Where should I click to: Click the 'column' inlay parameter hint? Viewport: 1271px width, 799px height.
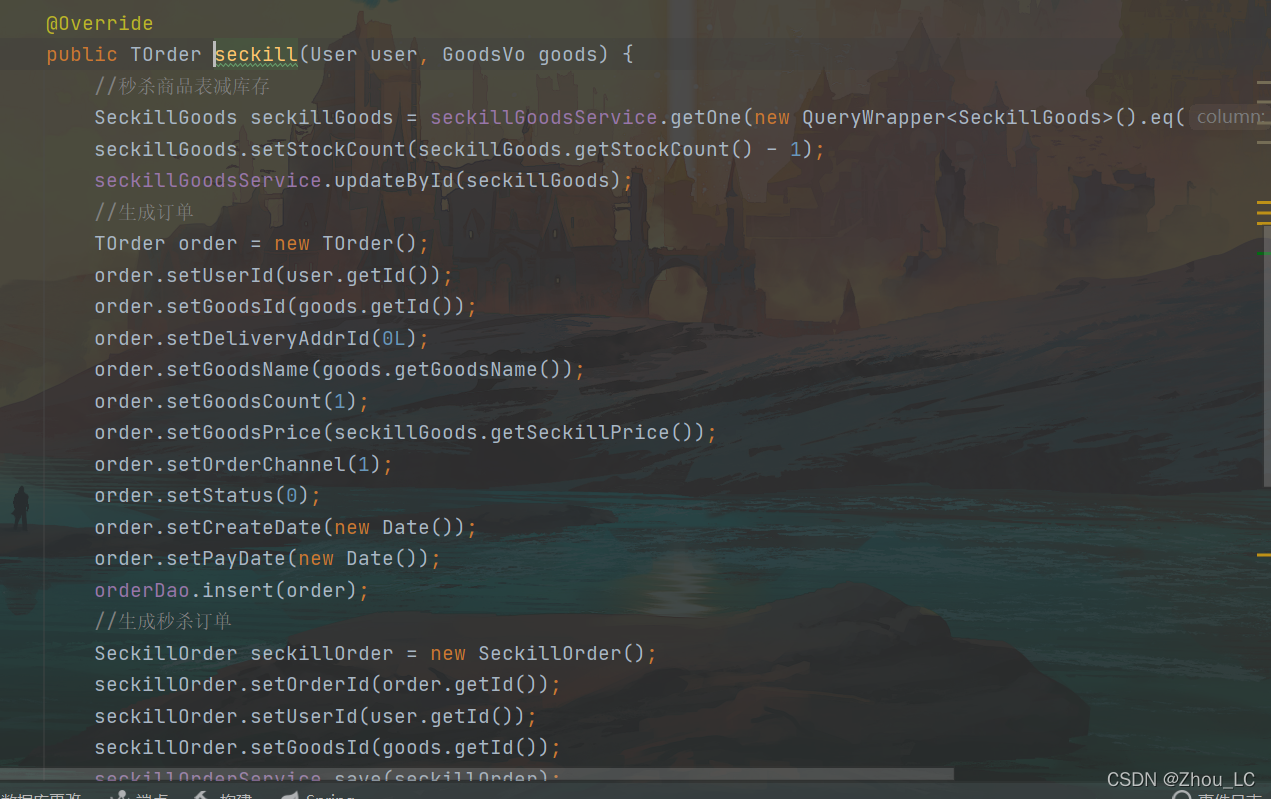[1229, 117]
